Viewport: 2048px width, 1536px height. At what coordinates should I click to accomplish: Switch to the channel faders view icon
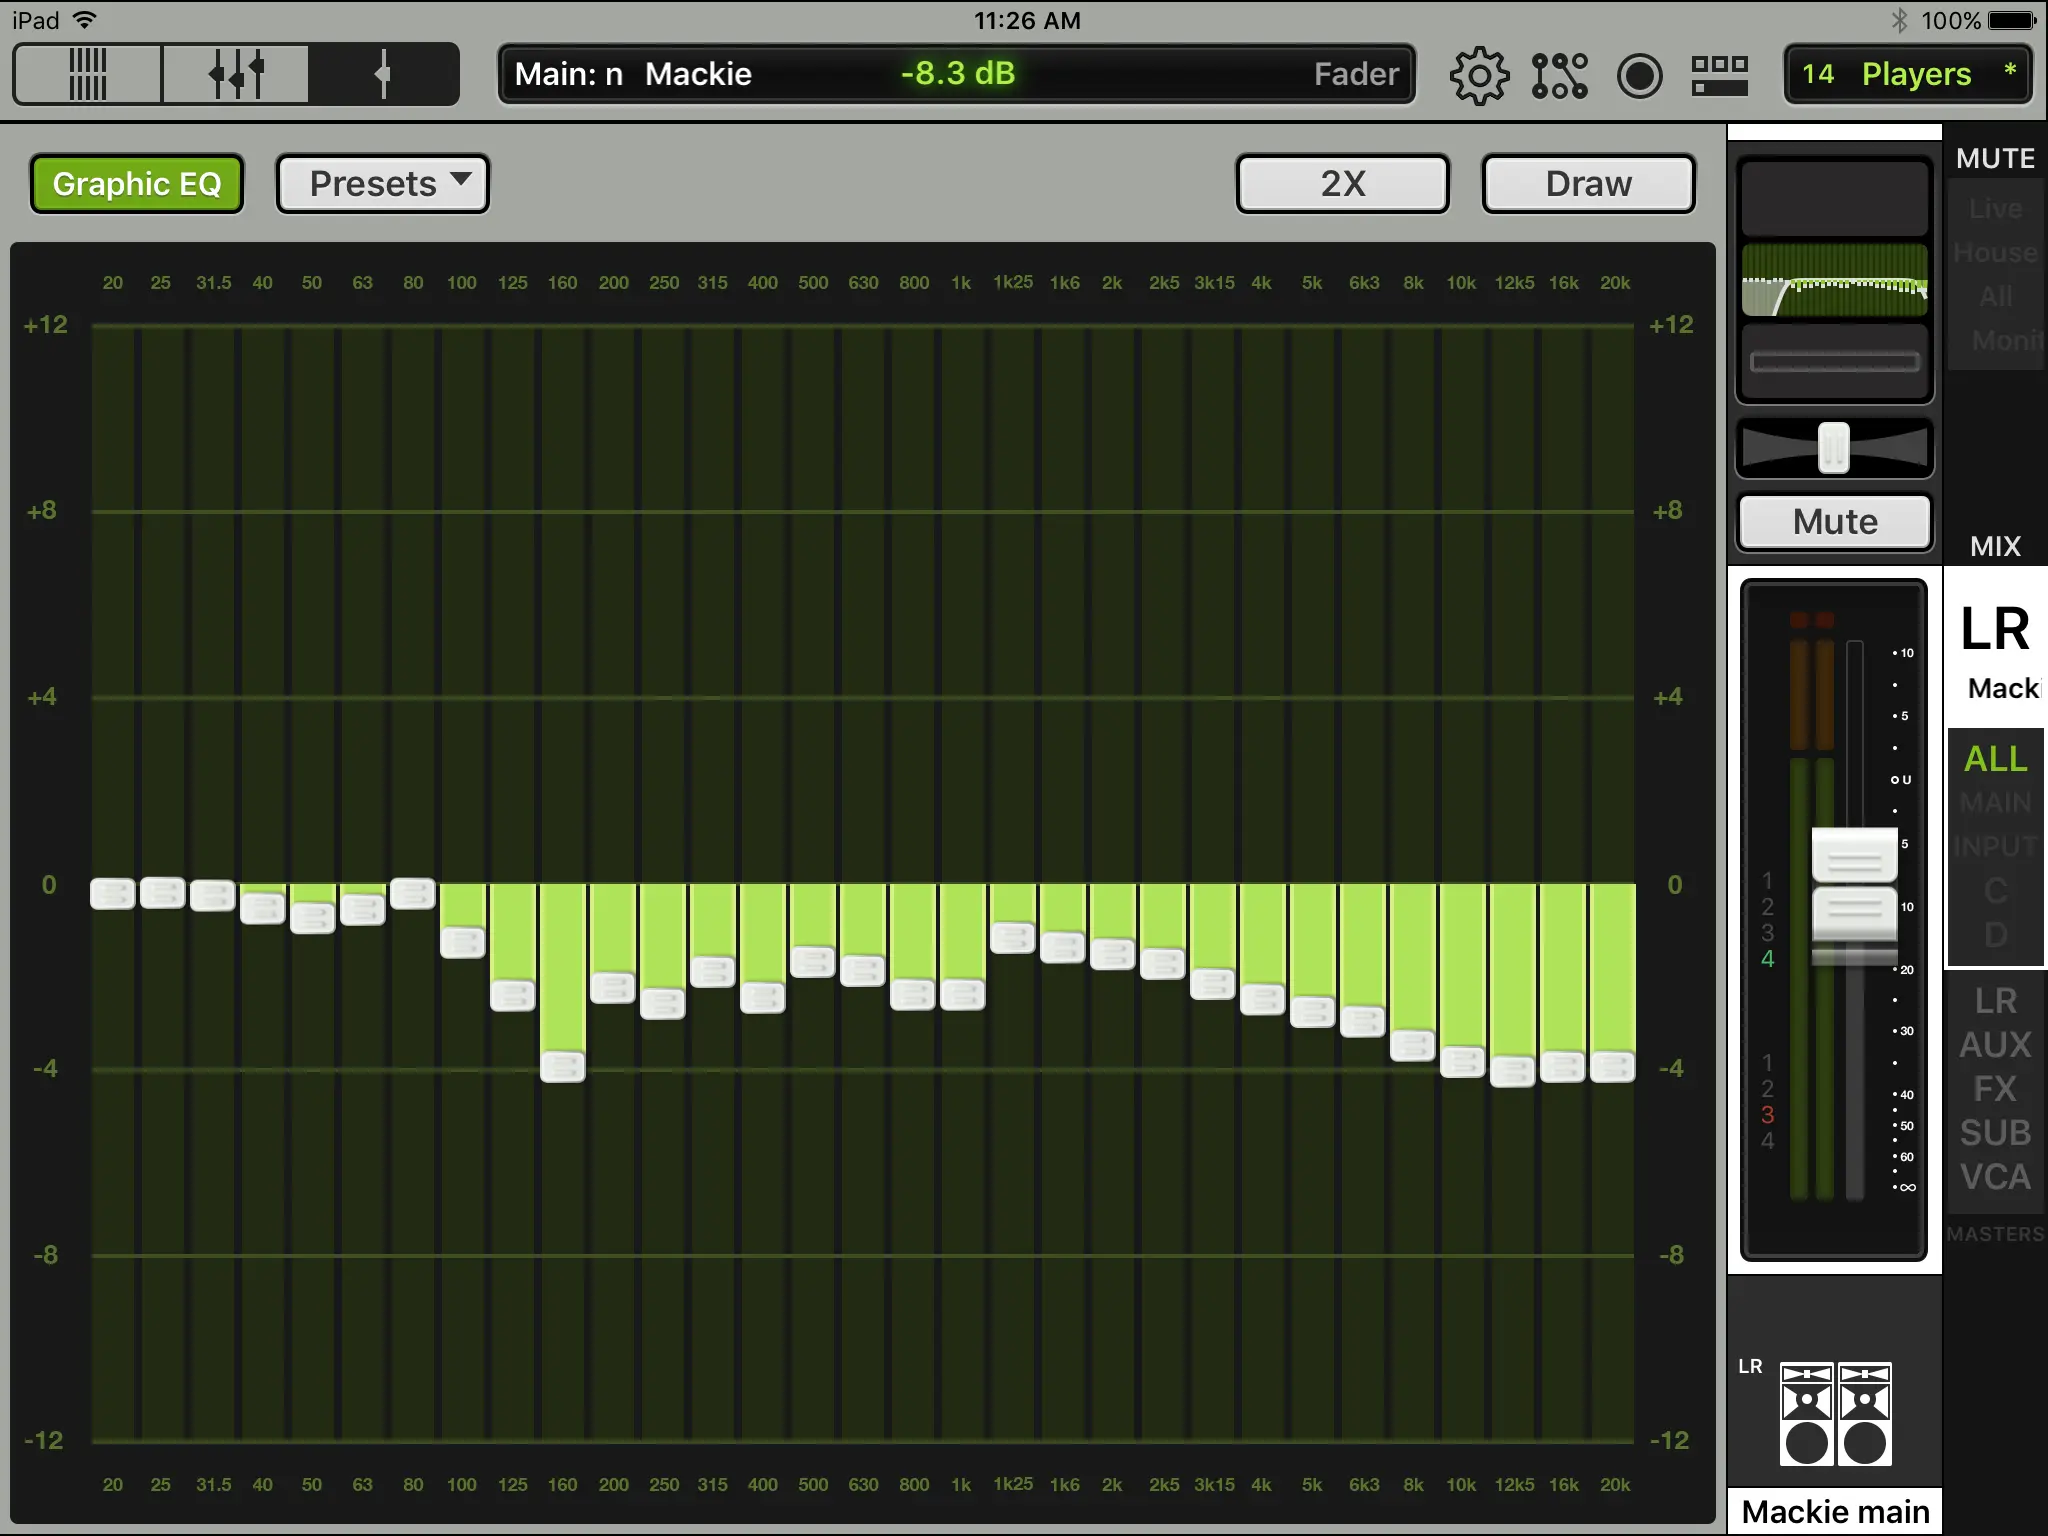(236, 74)
